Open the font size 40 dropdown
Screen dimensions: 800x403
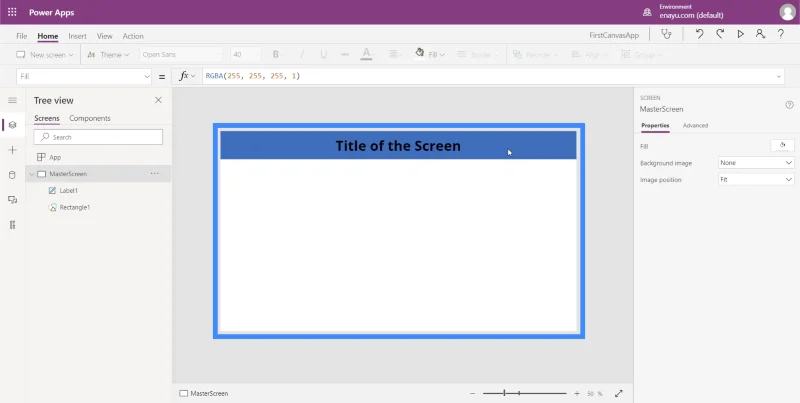pos(245,55)
